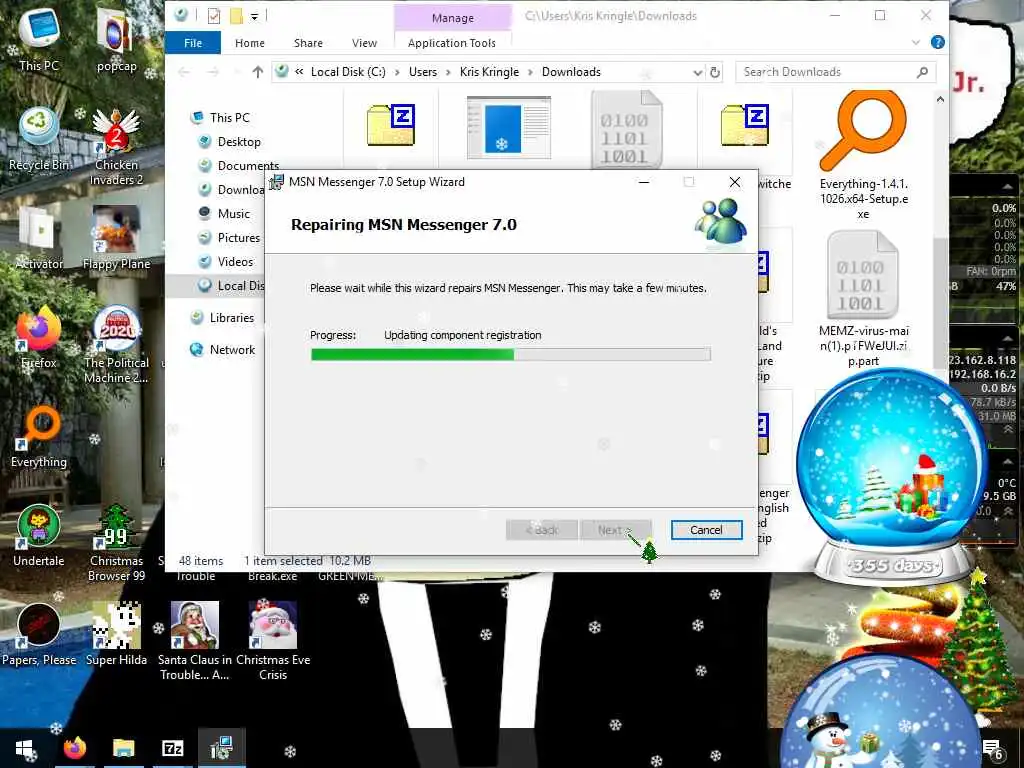
Task: Launch Chicken Invaders 2 shortcut
Action: pos(116,147)
